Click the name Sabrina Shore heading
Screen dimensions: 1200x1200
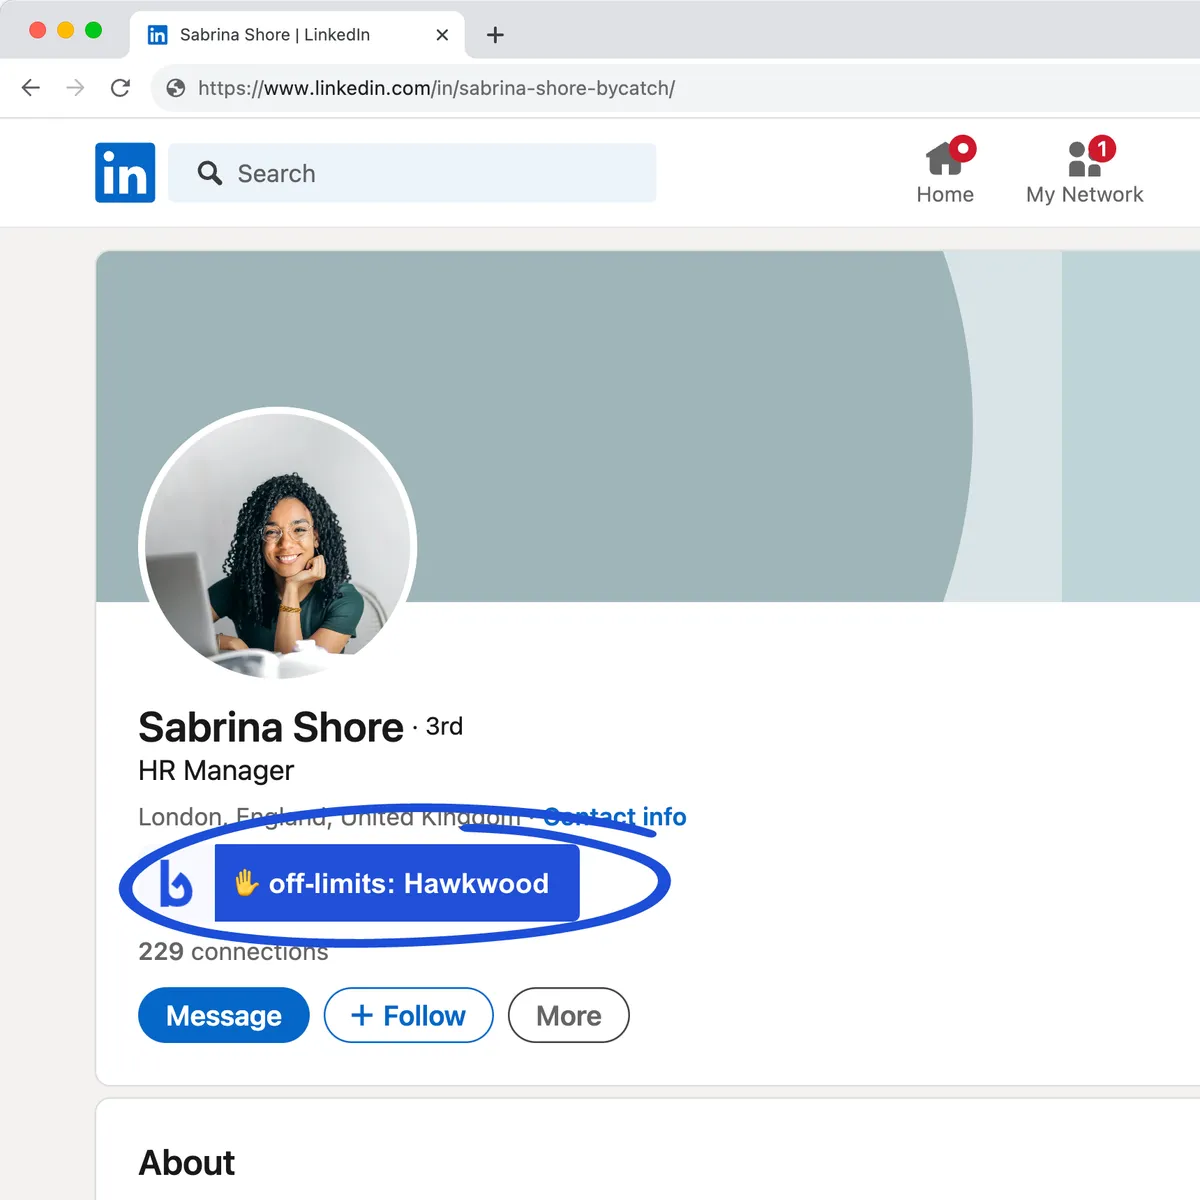[x=271, y=727]
